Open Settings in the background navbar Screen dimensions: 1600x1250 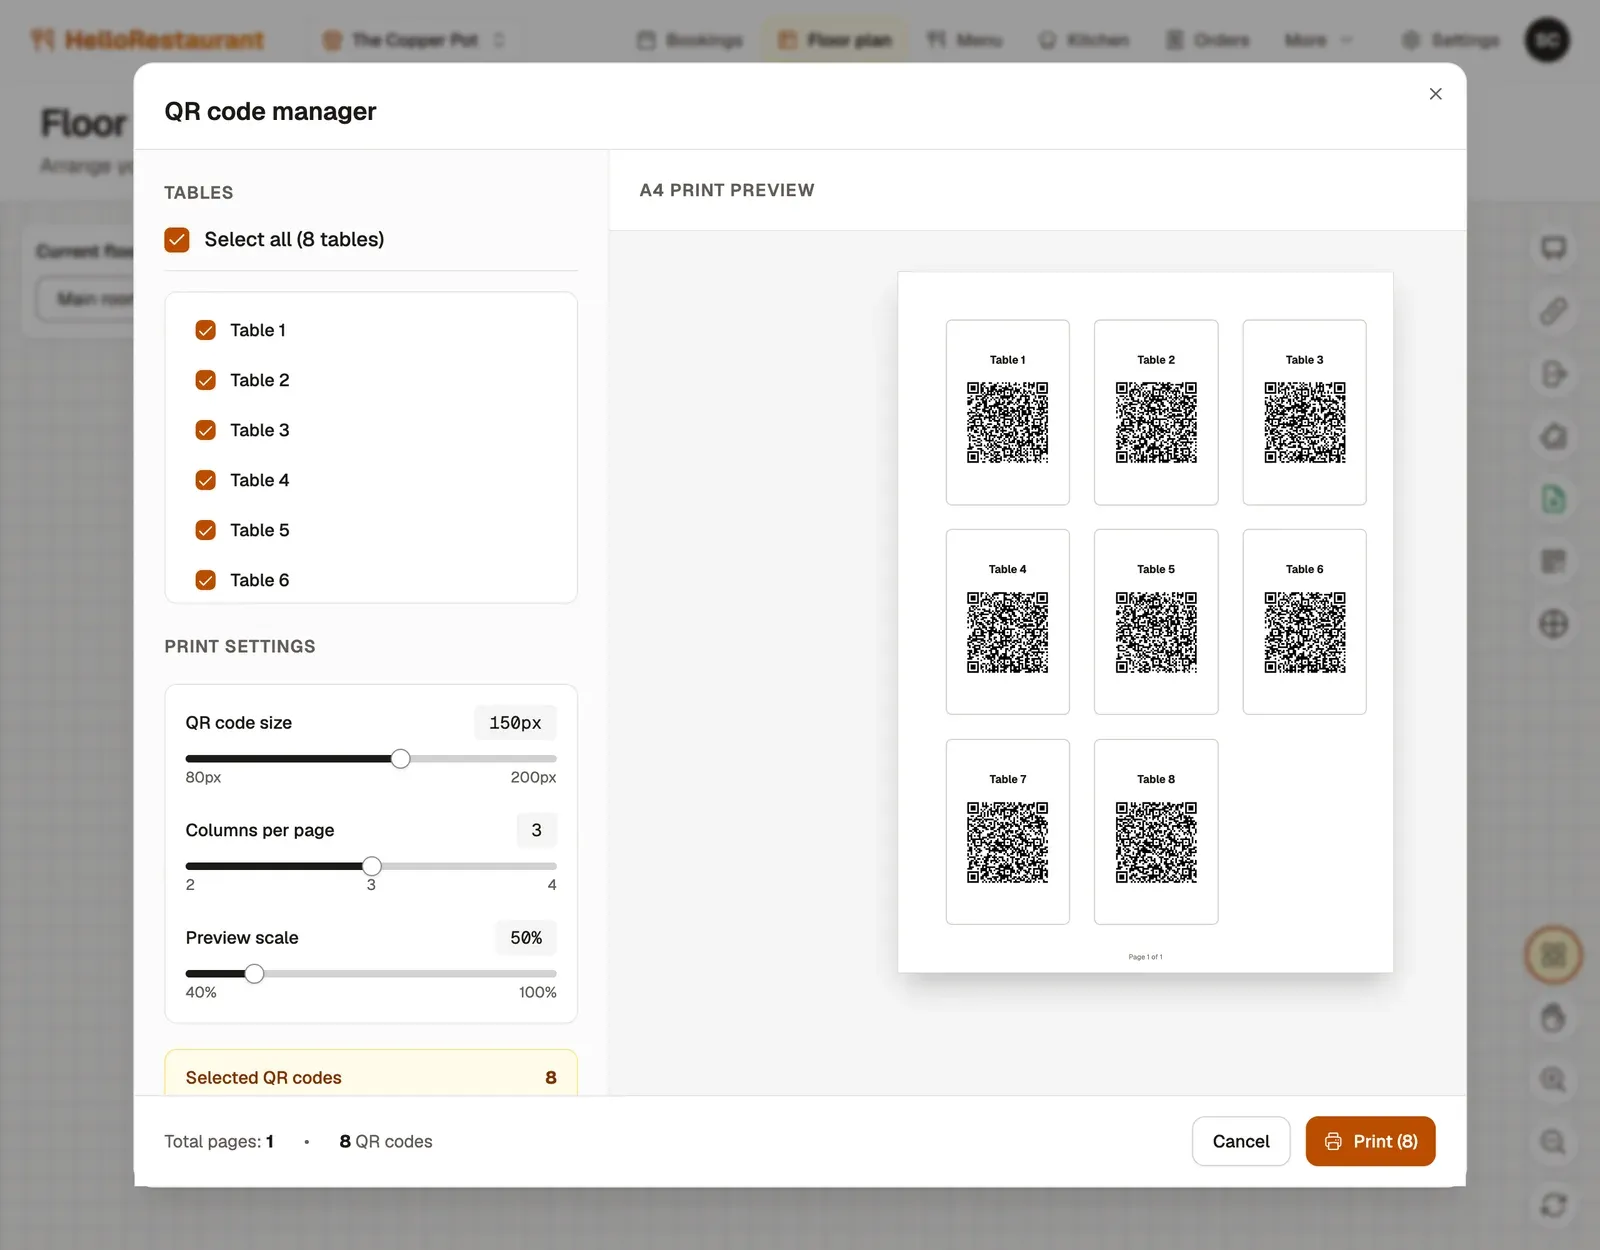tap(1451, 40)
